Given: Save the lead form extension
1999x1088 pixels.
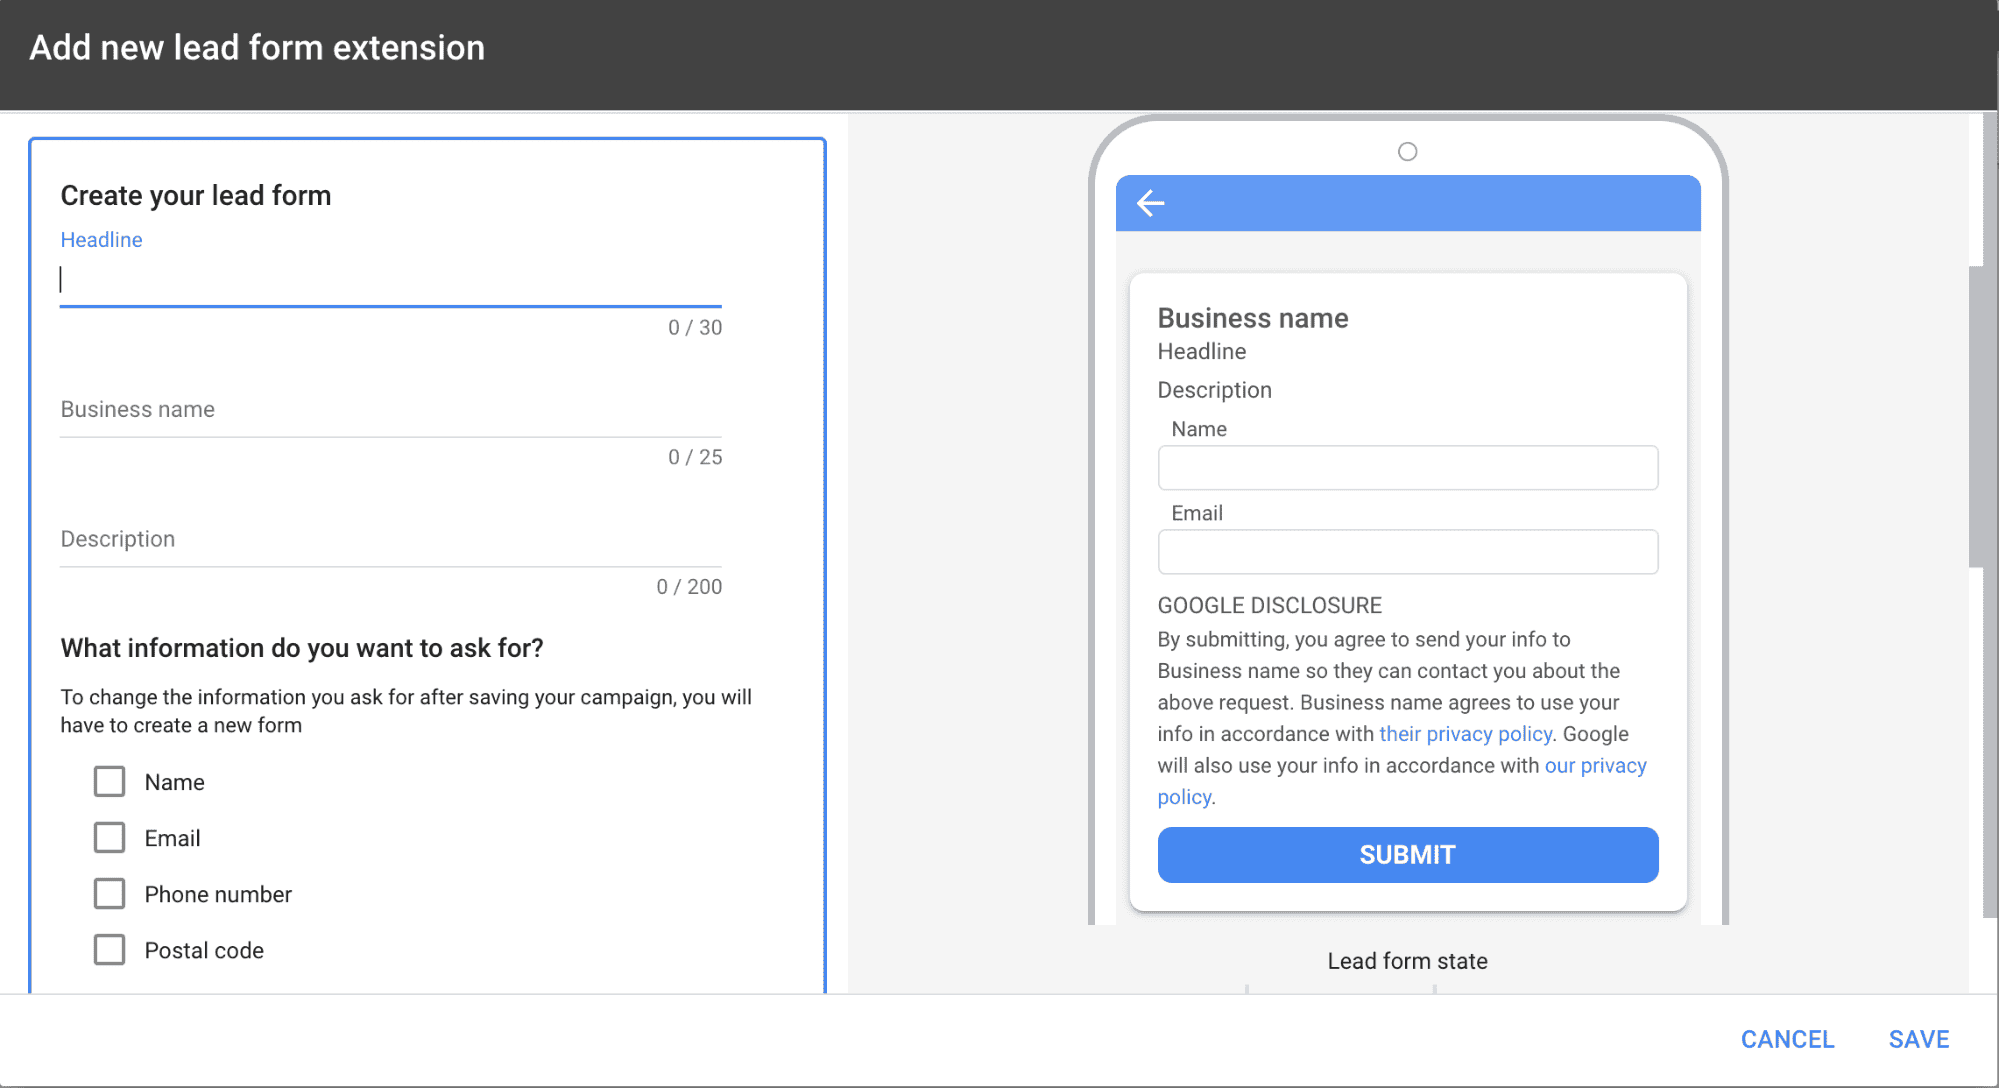Looking at the screenshot, I should point(1918,1039).
